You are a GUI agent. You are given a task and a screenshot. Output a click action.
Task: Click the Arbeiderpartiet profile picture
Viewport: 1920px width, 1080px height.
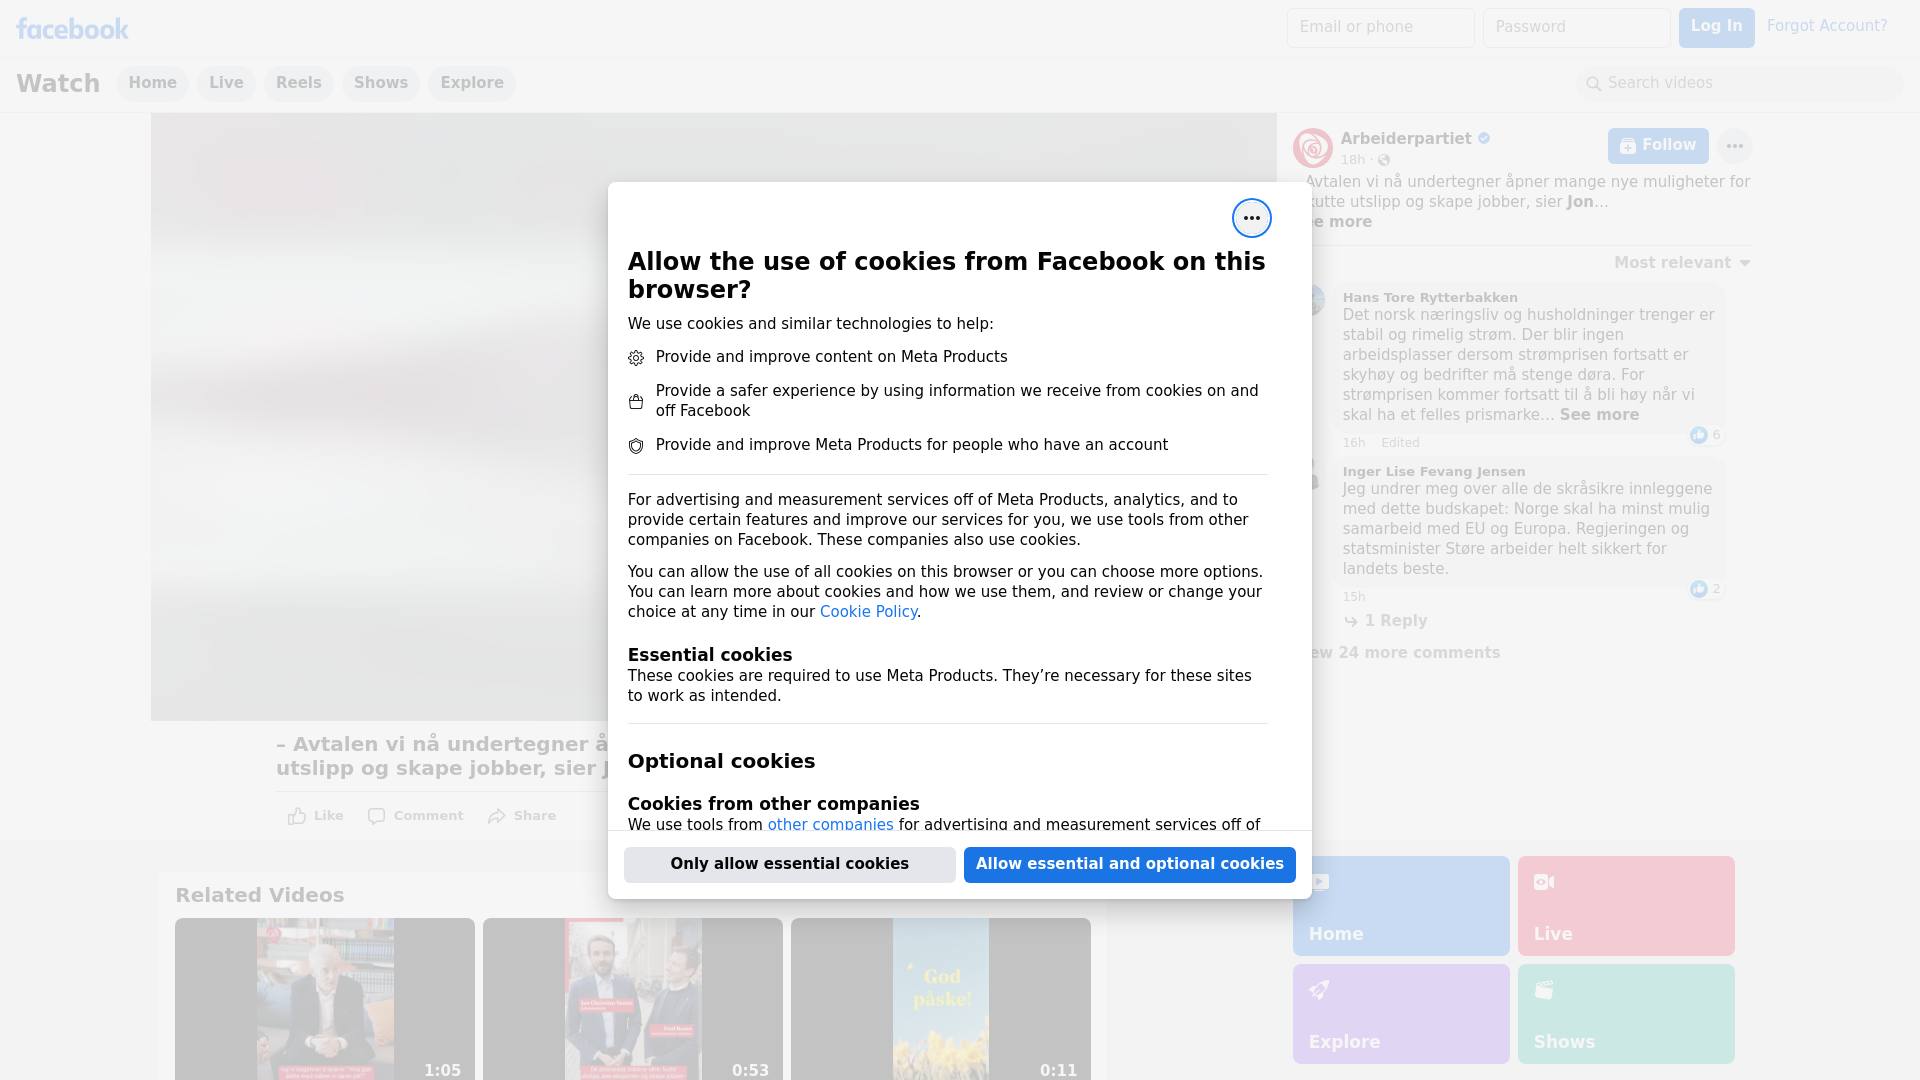pyautogui.click(x=1312, y=148)
